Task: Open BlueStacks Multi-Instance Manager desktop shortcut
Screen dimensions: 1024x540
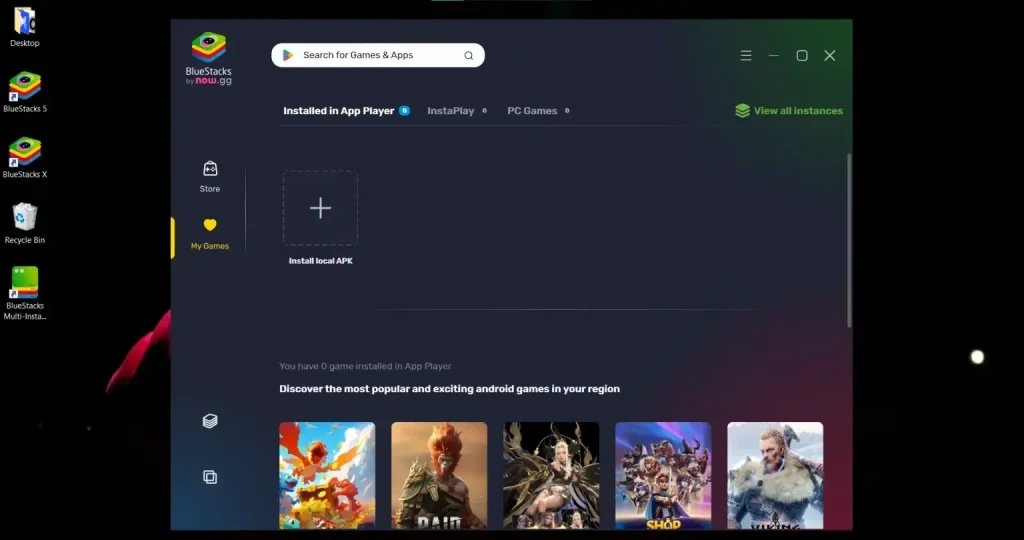Action: click(25, 283)
